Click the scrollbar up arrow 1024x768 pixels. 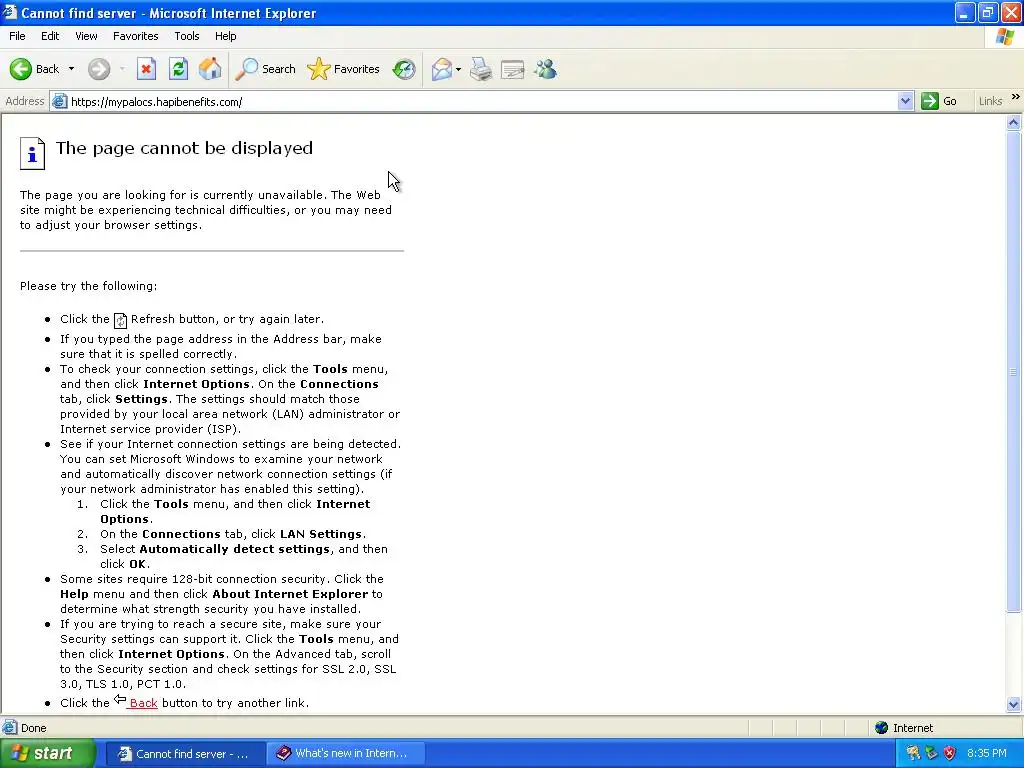tap(1014, 122)
